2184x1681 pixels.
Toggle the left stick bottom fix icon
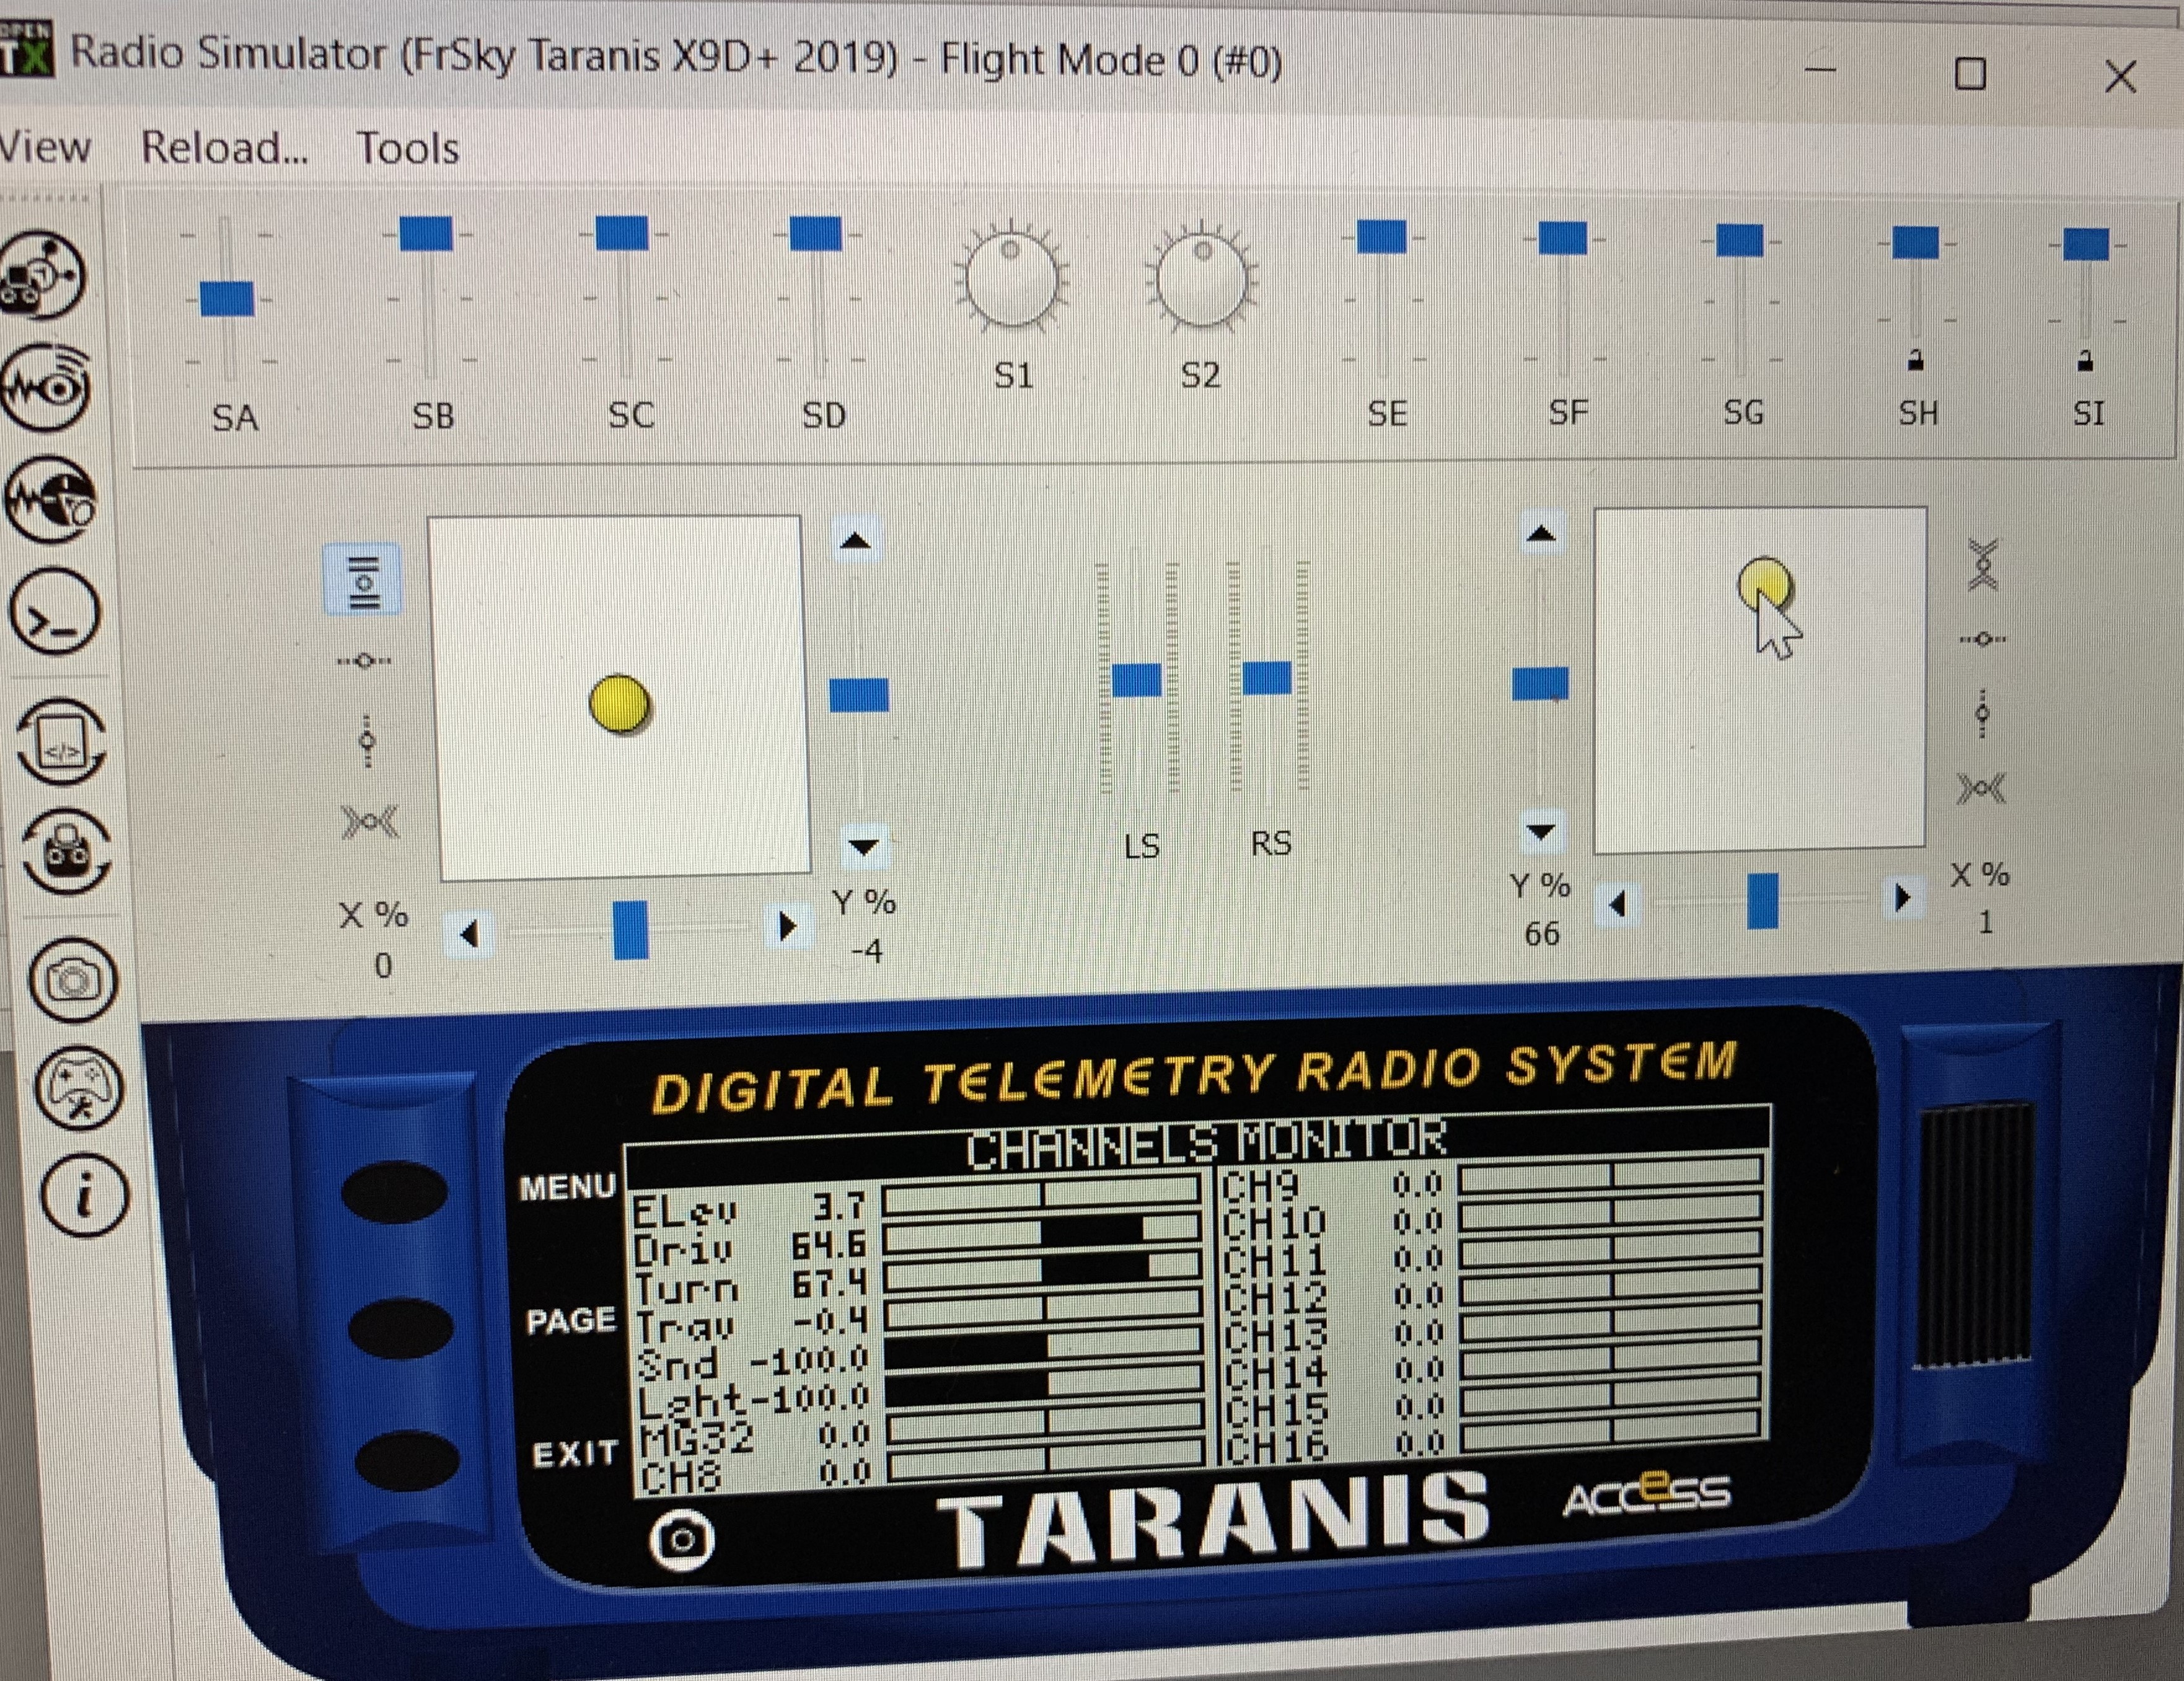click(369, 823)
